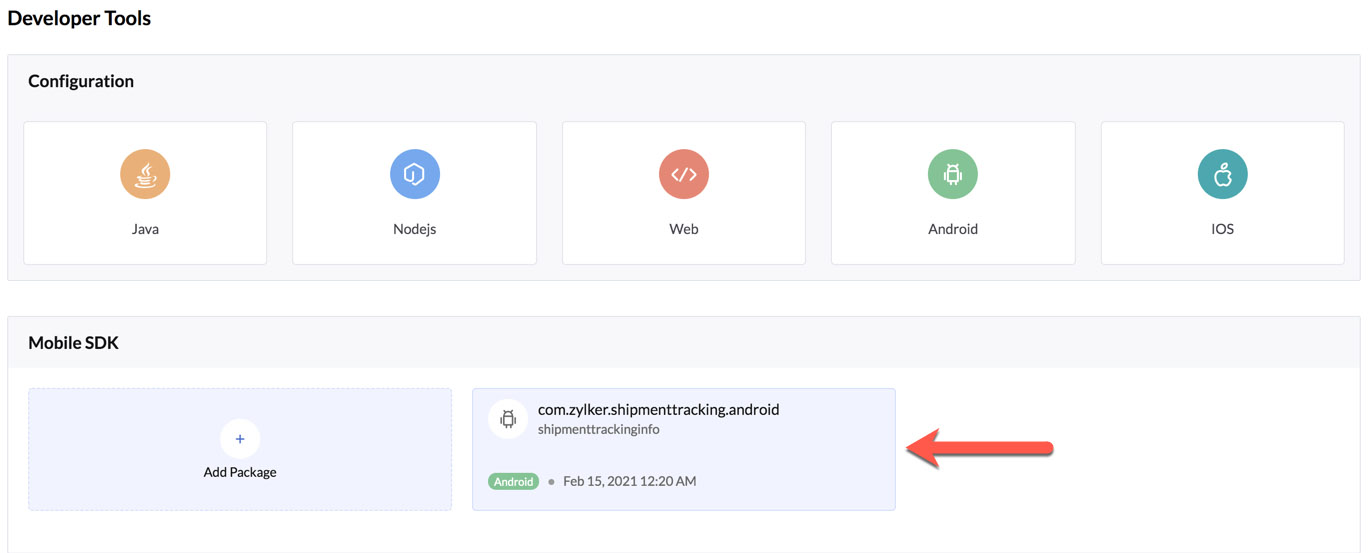Click the Developer Tools page title
1372x553 pixels.
point(80,18)
